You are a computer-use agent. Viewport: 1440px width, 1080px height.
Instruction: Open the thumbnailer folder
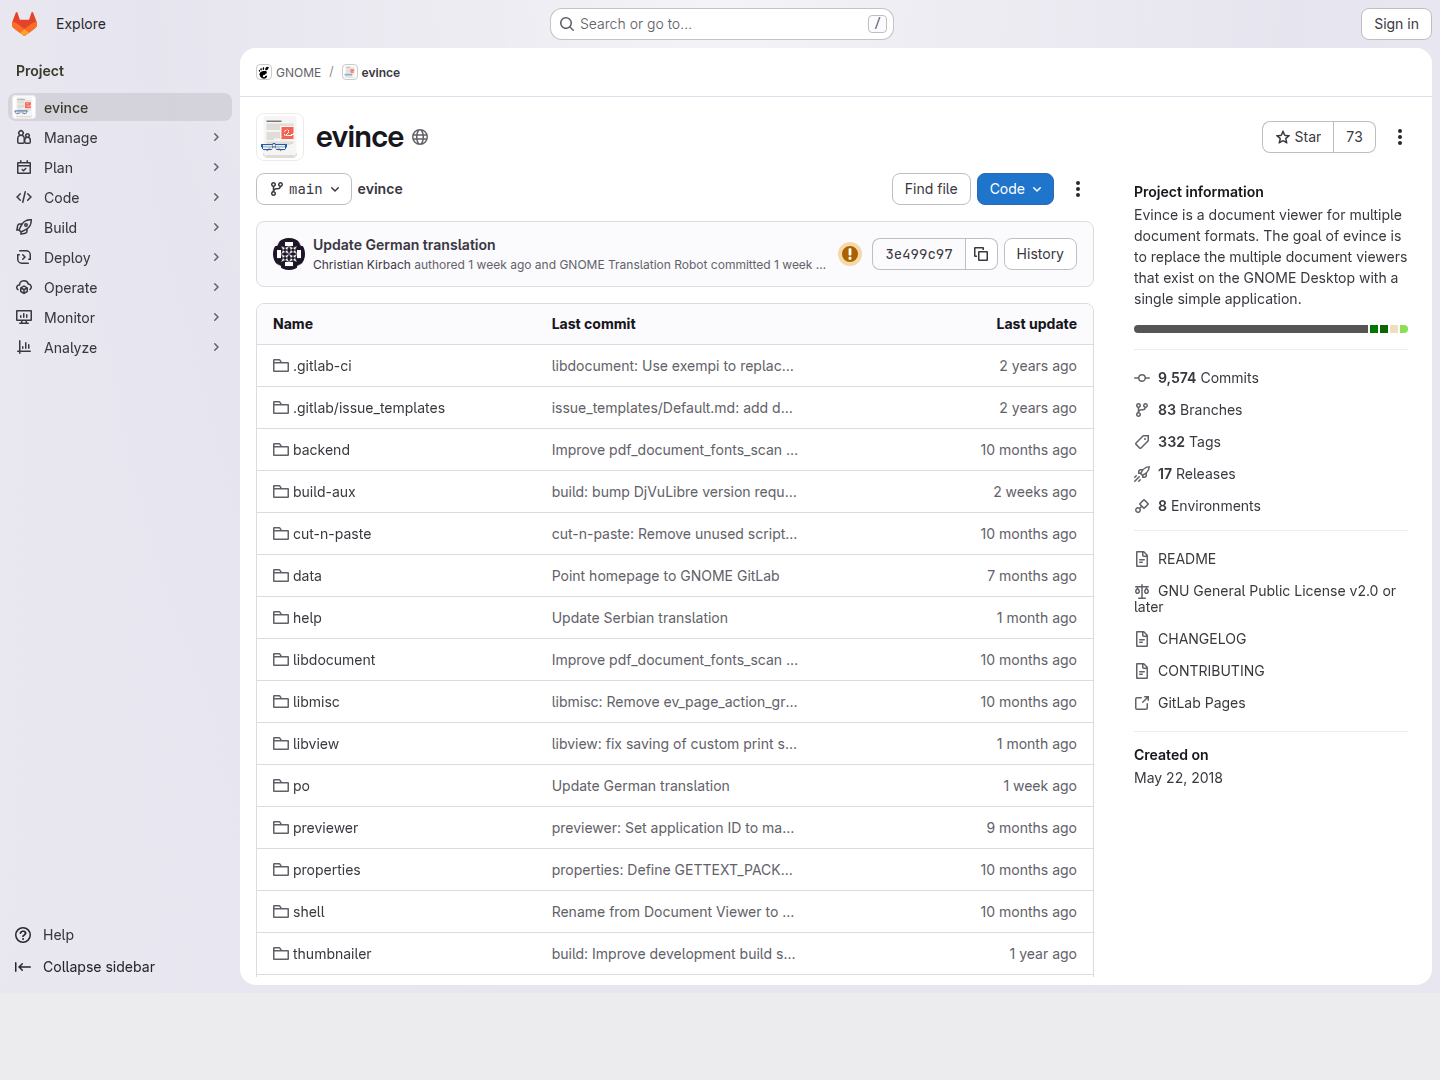332,954
